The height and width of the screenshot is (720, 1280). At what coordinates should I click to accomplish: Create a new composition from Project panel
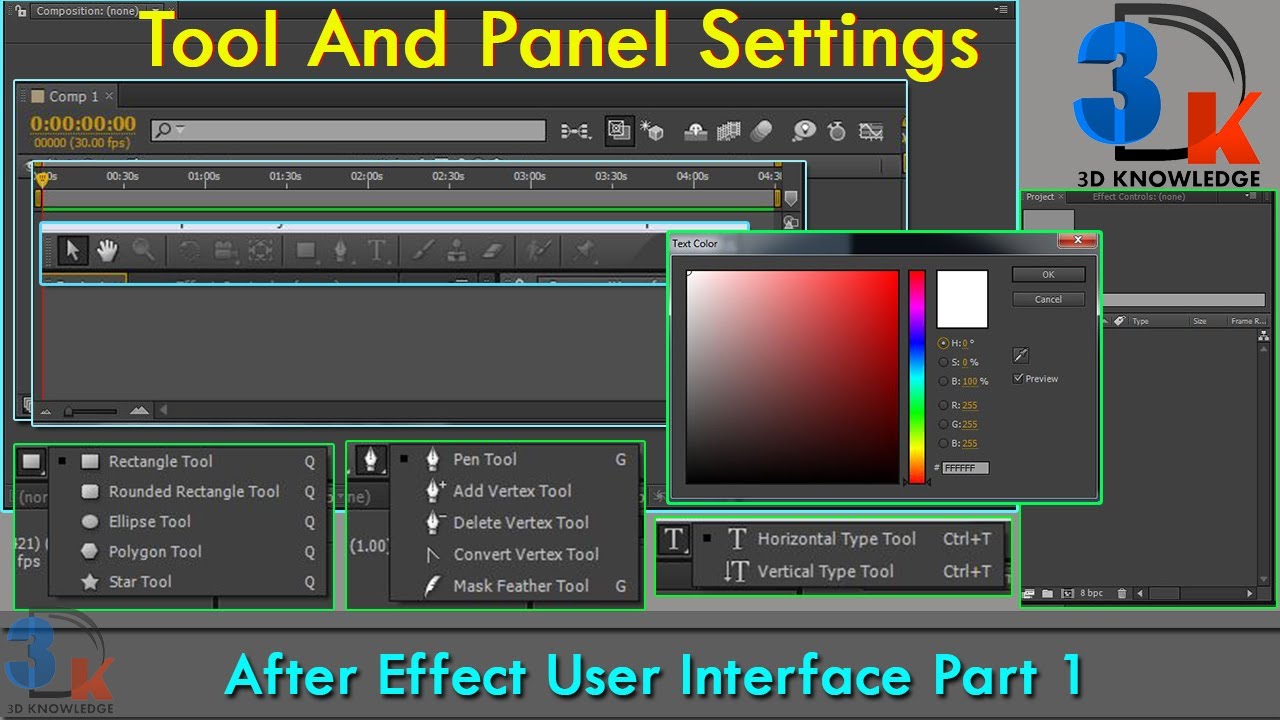pyautogui.click(x=1067, y=594)
